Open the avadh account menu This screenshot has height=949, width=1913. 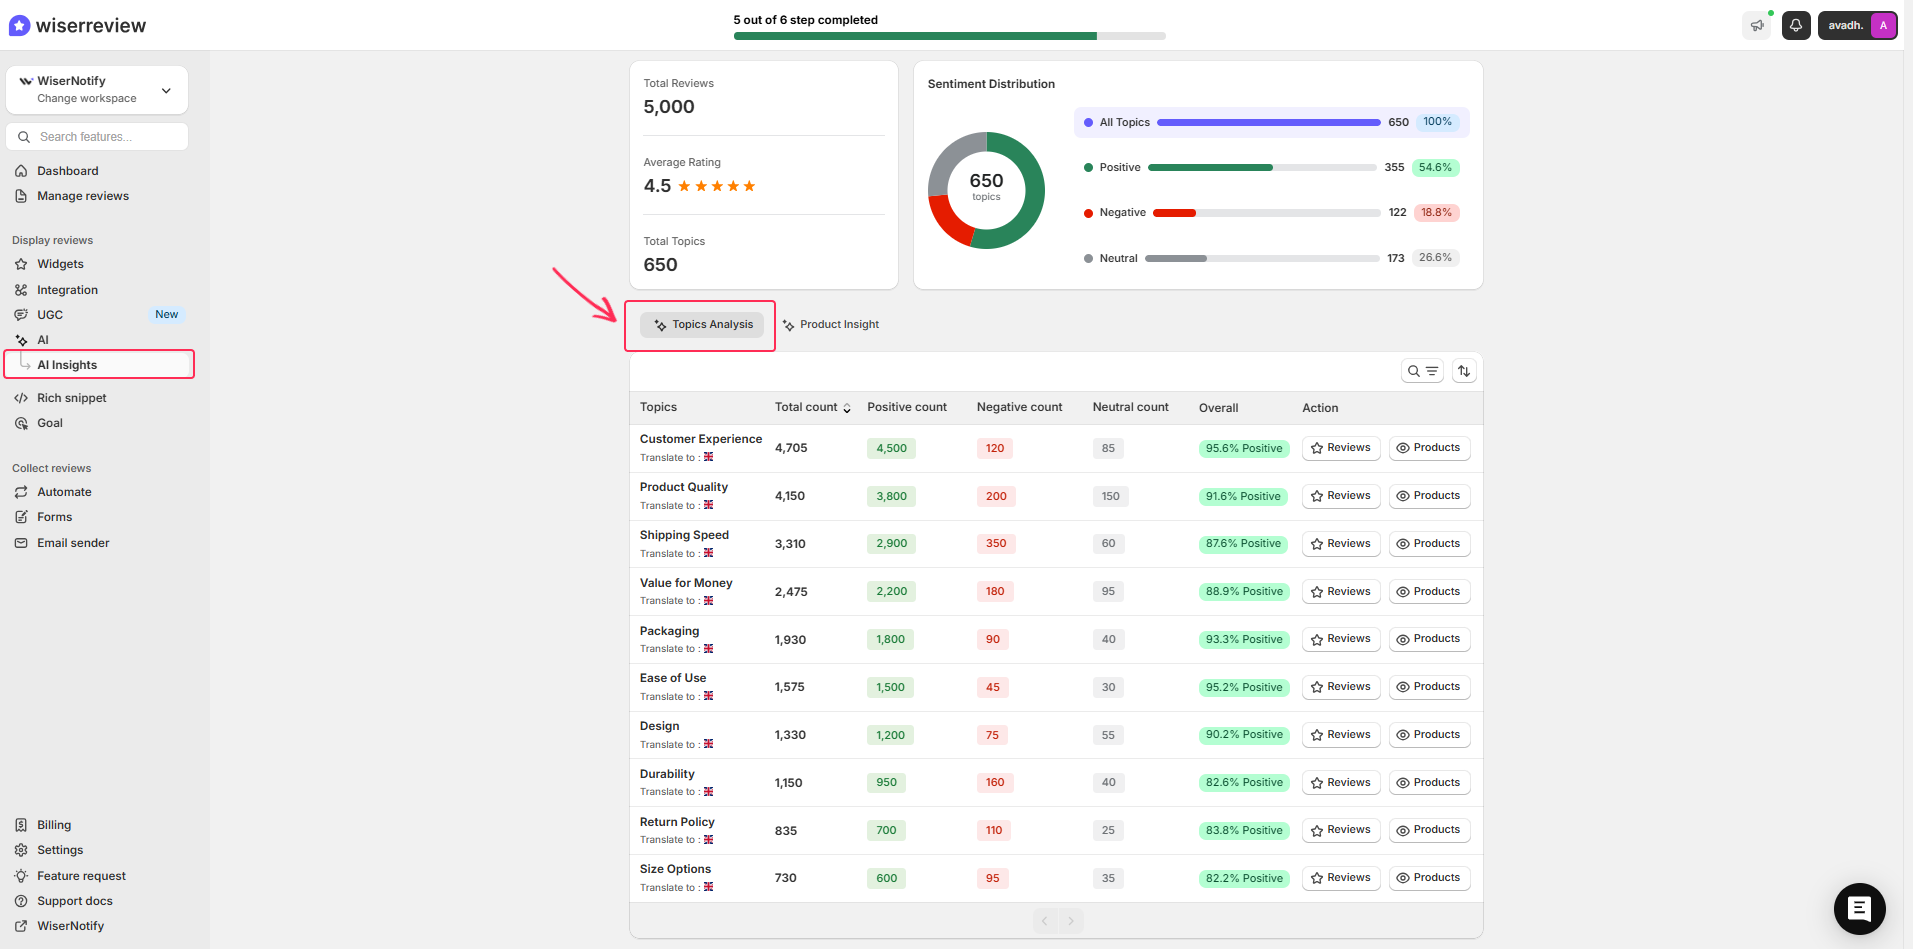pyautogui.click(x=1857, y=26)
